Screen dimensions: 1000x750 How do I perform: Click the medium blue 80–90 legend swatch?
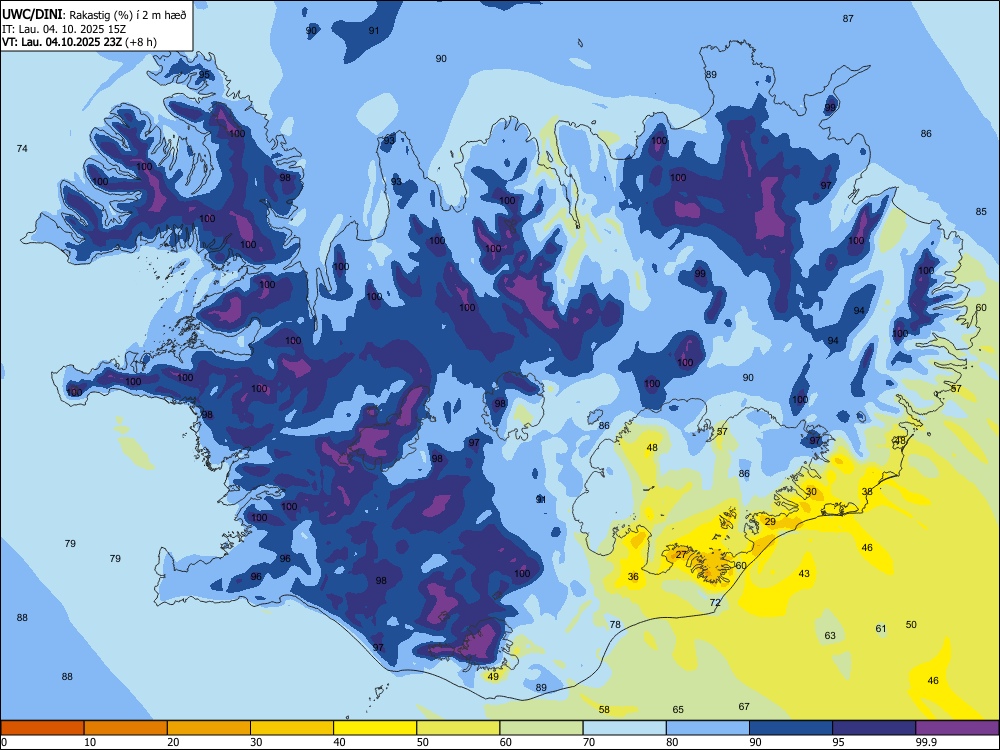pyautogui.click(x=708, y=728)
